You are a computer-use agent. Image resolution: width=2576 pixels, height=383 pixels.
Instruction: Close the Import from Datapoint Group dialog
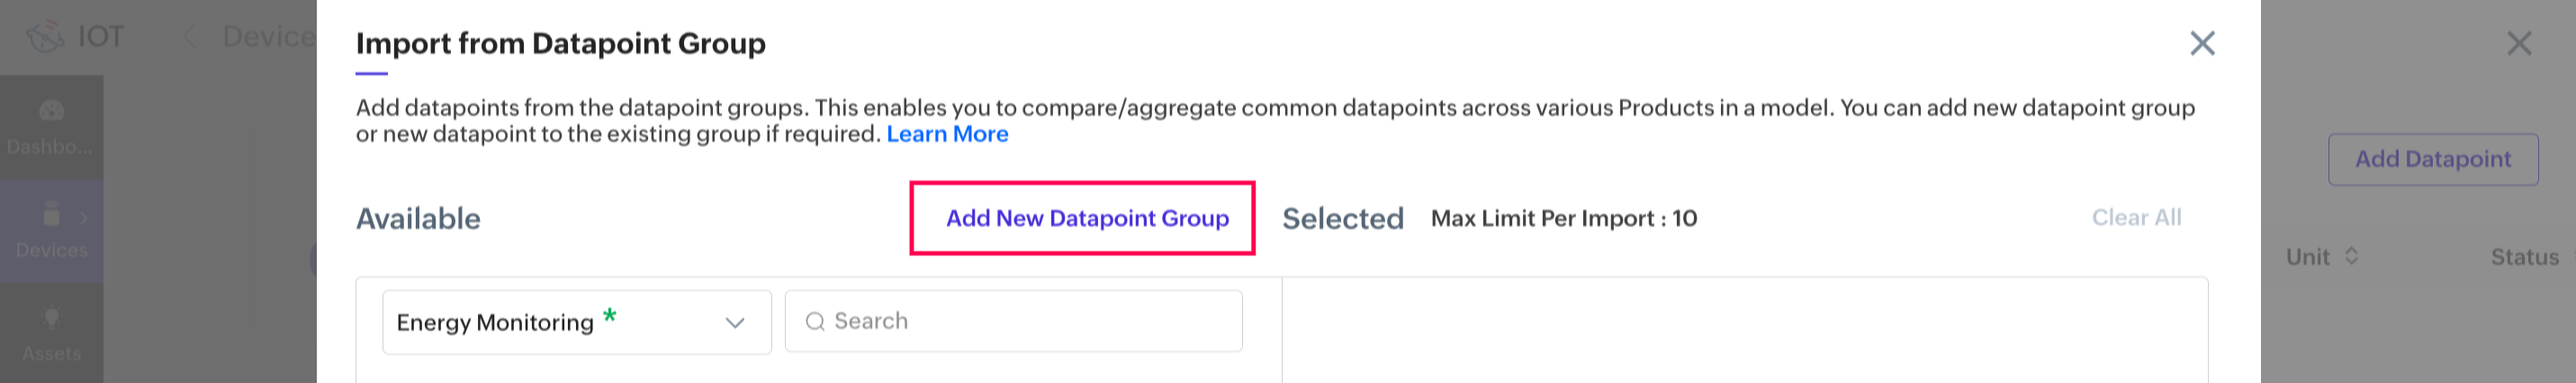point(2202,43)
